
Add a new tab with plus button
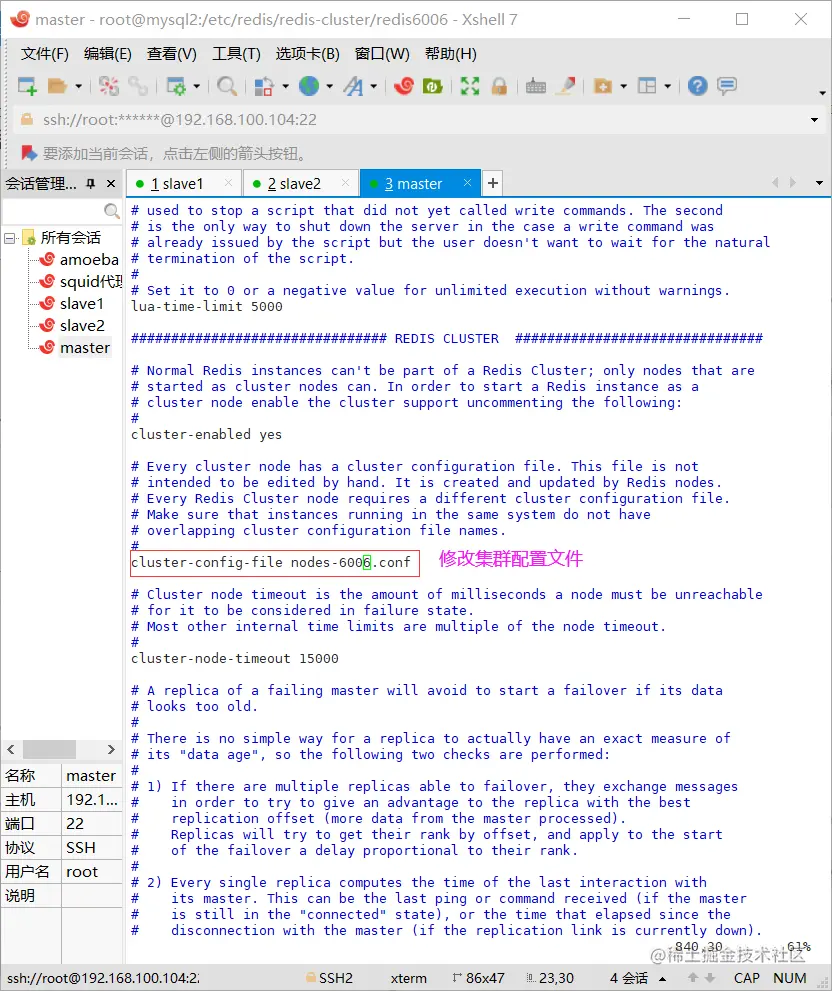(492, 183)
